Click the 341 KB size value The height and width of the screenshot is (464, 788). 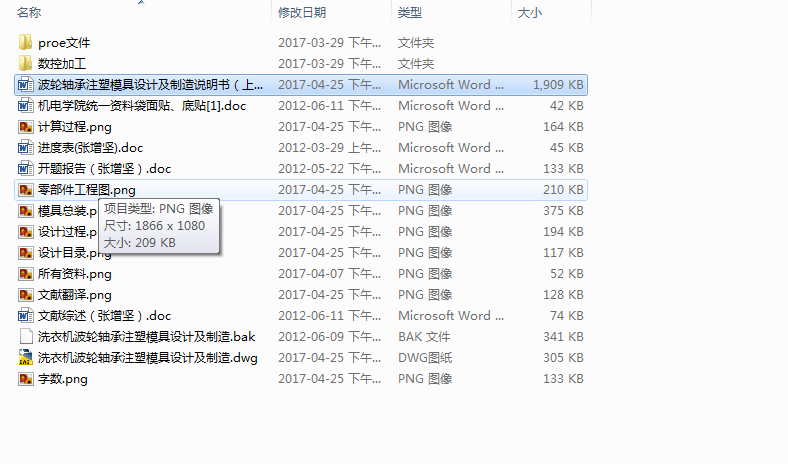tap(563, 337)
